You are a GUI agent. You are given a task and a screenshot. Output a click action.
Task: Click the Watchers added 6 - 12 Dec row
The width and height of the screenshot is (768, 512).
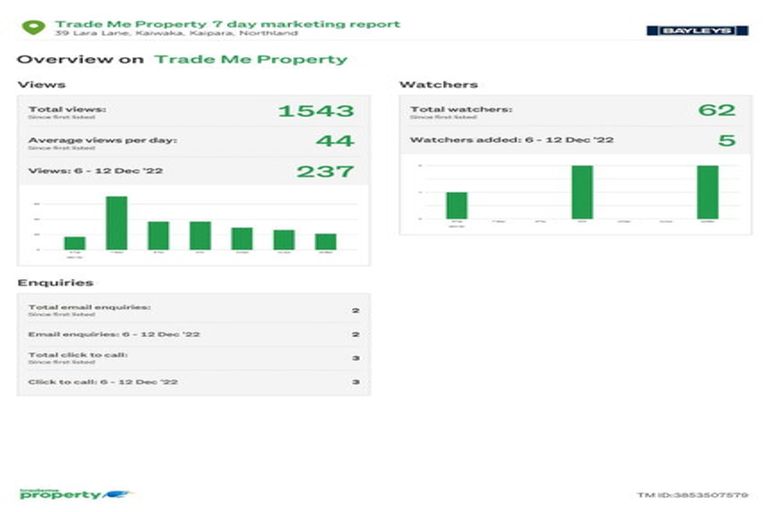(x=573, y=140)
